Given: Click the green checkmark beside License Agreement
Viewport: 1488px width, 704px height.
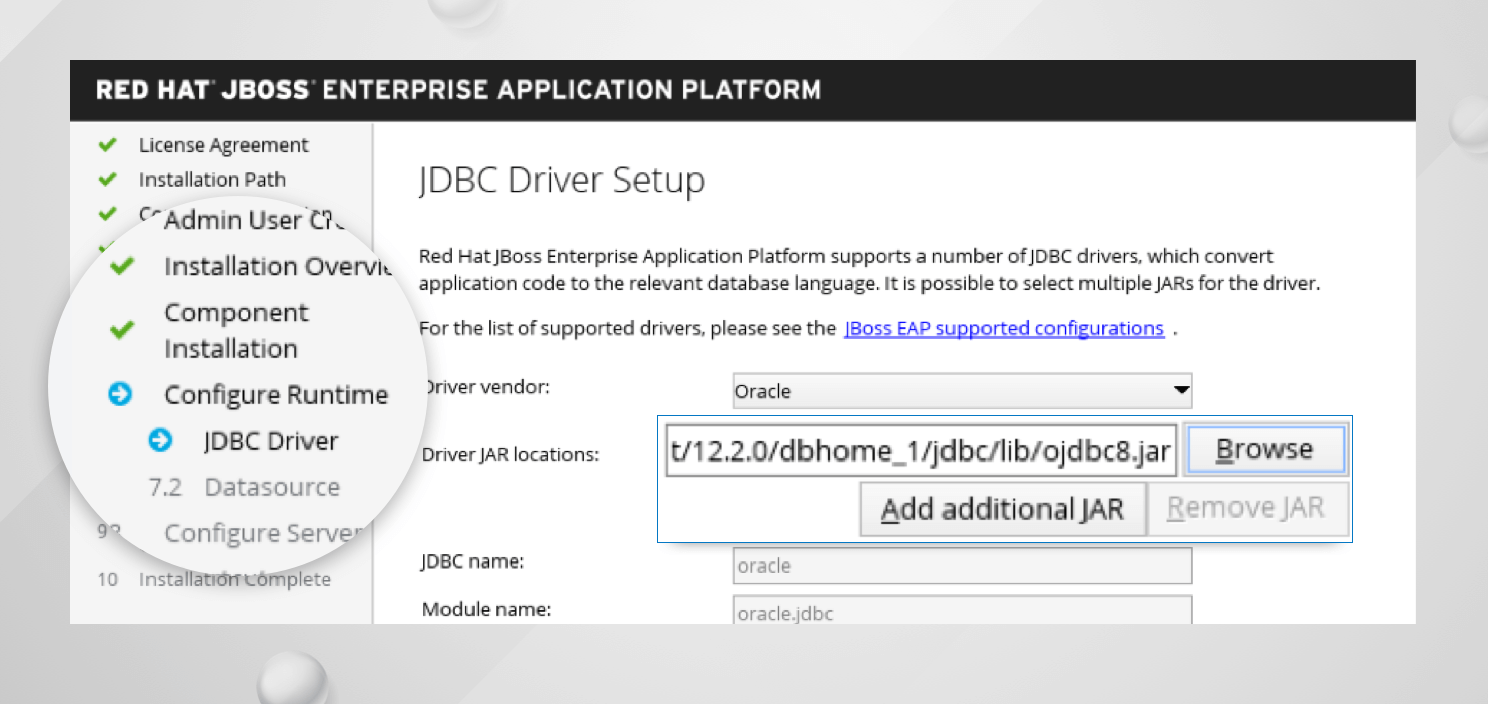Looking at the screenshot, I should click(x=108, y=145).
